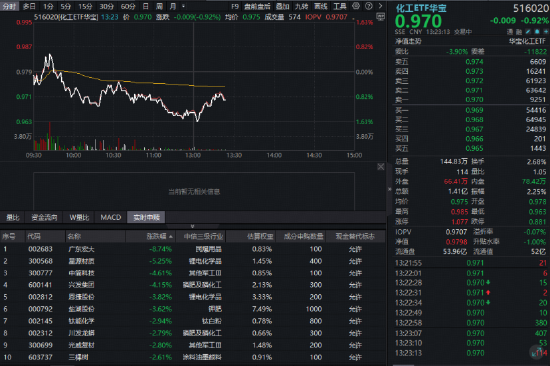Select row with code 603737

pyautogui.click(x=193, y=357)
